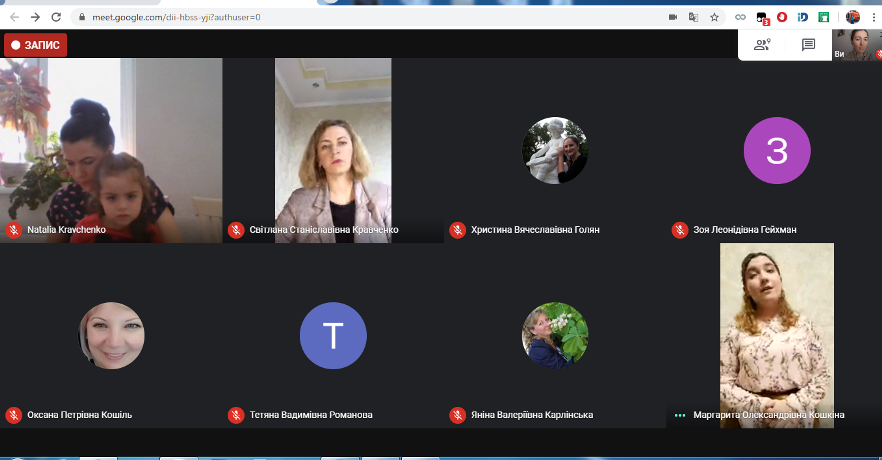
Task: Click muted mic icon for Світлана Станіславівна Кравченко
Action: click(236, 230)
